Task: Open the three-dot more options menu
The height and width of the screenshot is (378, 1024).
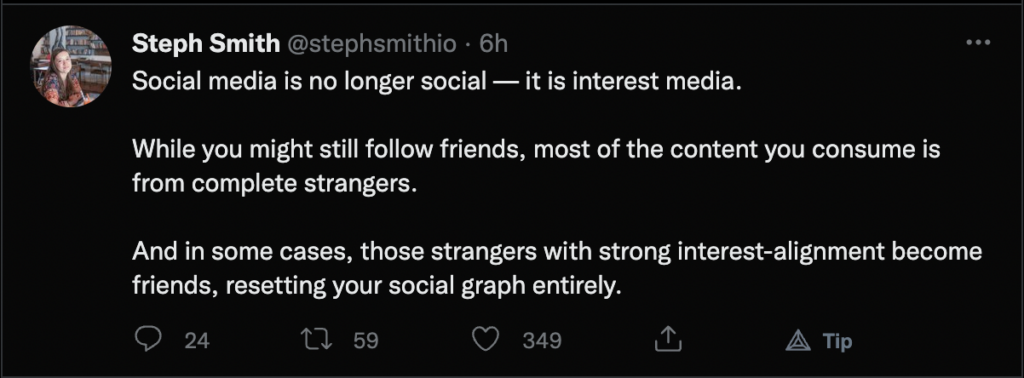Action: (978, 42)
